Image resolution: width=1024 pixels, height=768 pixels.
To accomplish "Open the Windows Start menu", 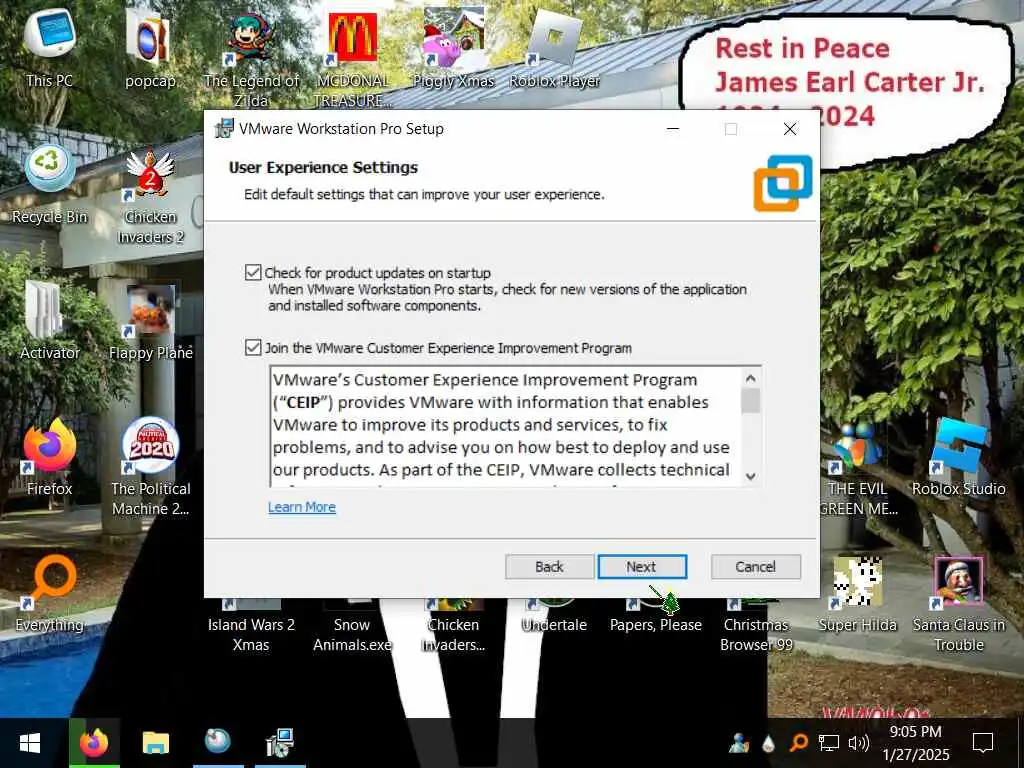I will pyautogui.click(x=30, y=743).
